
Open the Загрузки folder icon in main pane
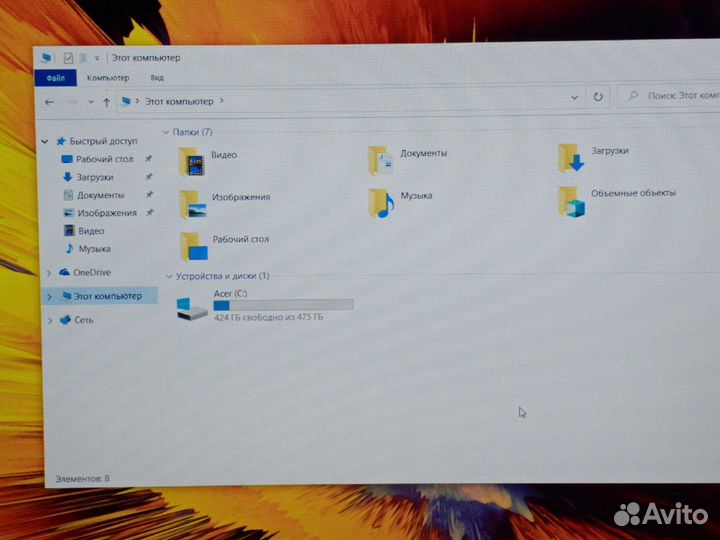pyautogui.click(x=571, y=158)
